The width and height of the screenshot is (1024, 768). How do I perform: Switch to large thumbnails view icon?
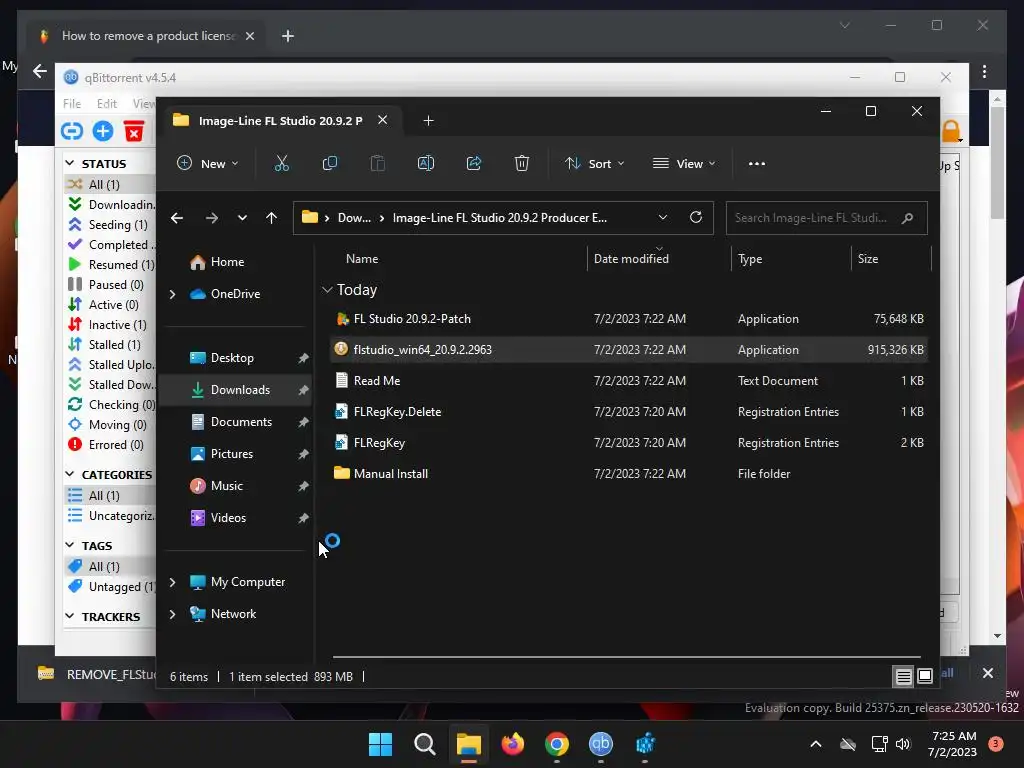(925, 677)
